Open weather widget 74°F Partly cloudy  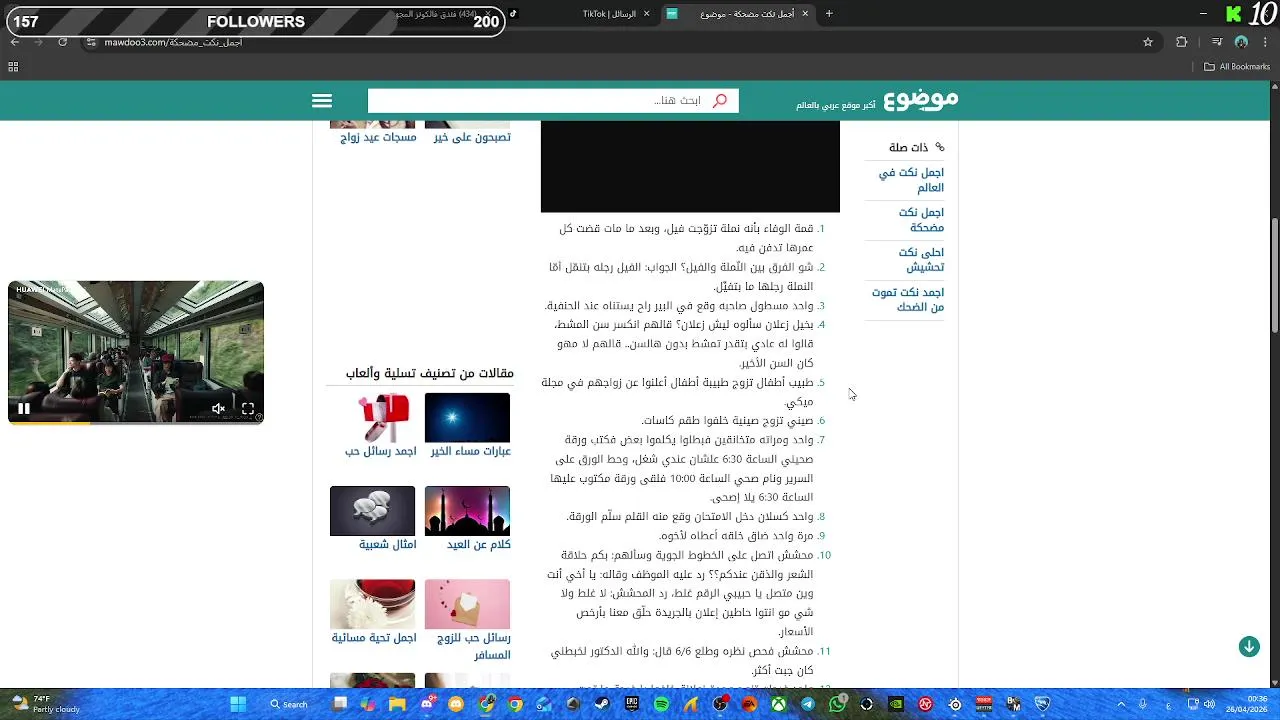pyautogui.click(x=46, y=704)
